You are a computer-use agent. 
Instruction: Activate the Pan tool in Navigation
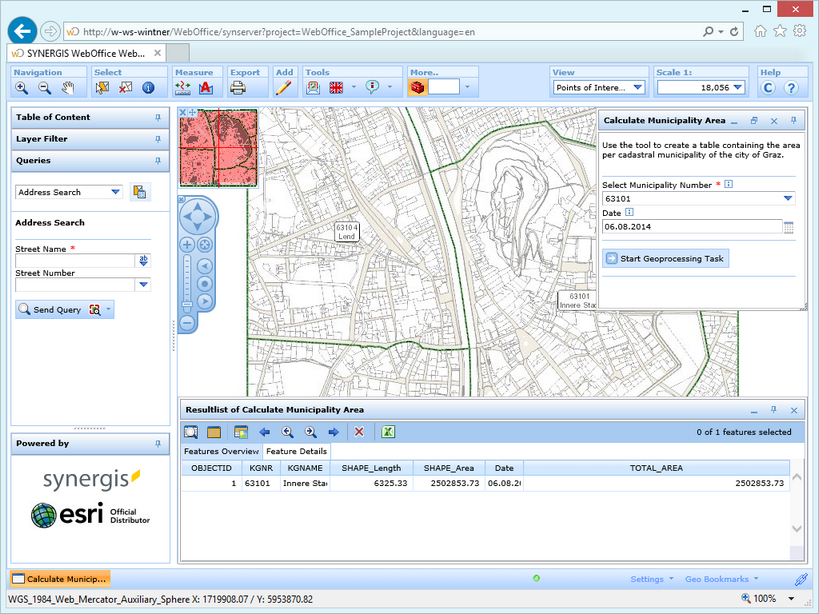pyautogui.click(x=68, y=87)
